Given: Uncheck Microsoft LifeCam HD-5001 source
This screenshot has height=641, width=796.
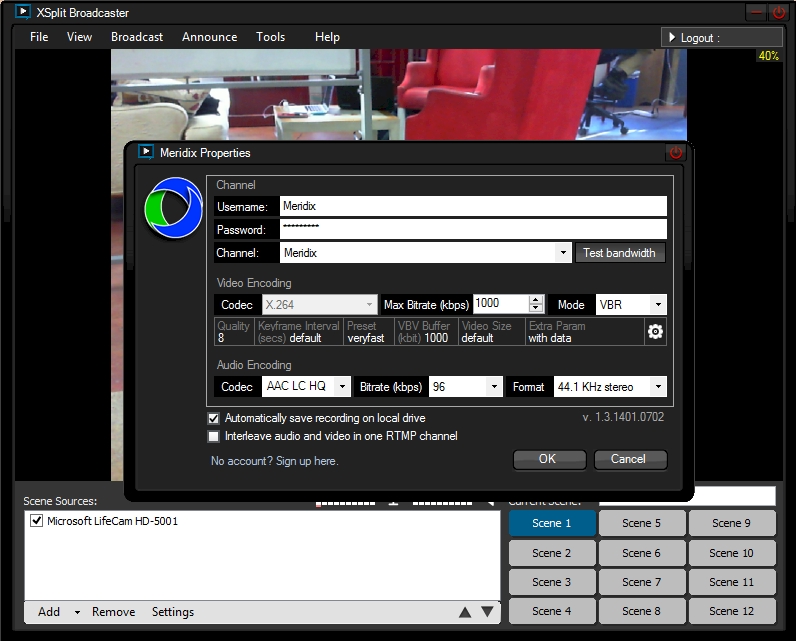Looking at the screenshot, I should [37, 521].
